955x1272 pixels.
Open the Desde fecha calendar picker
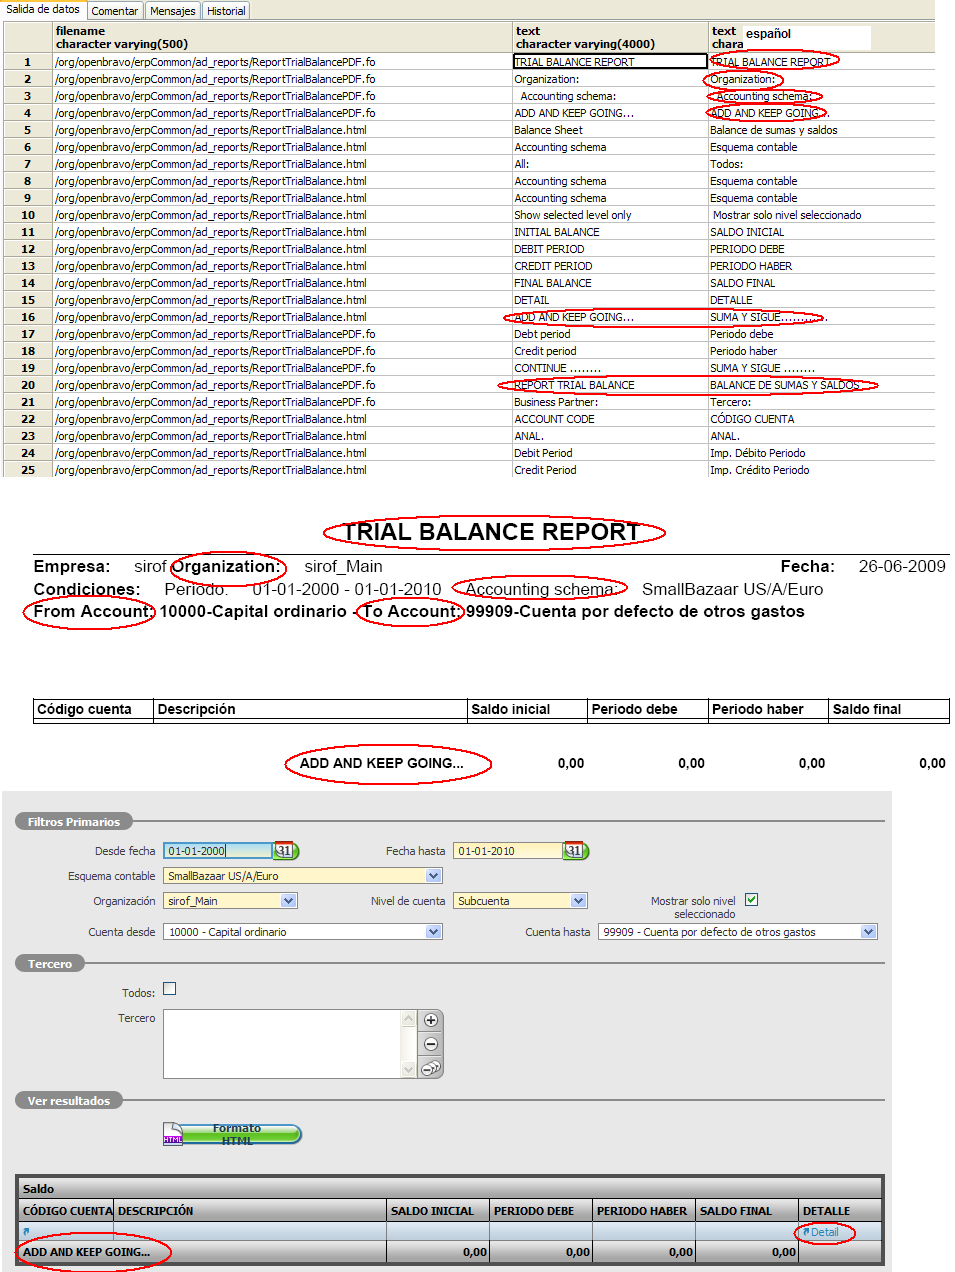pyautogui.click(x=285, y=851)
